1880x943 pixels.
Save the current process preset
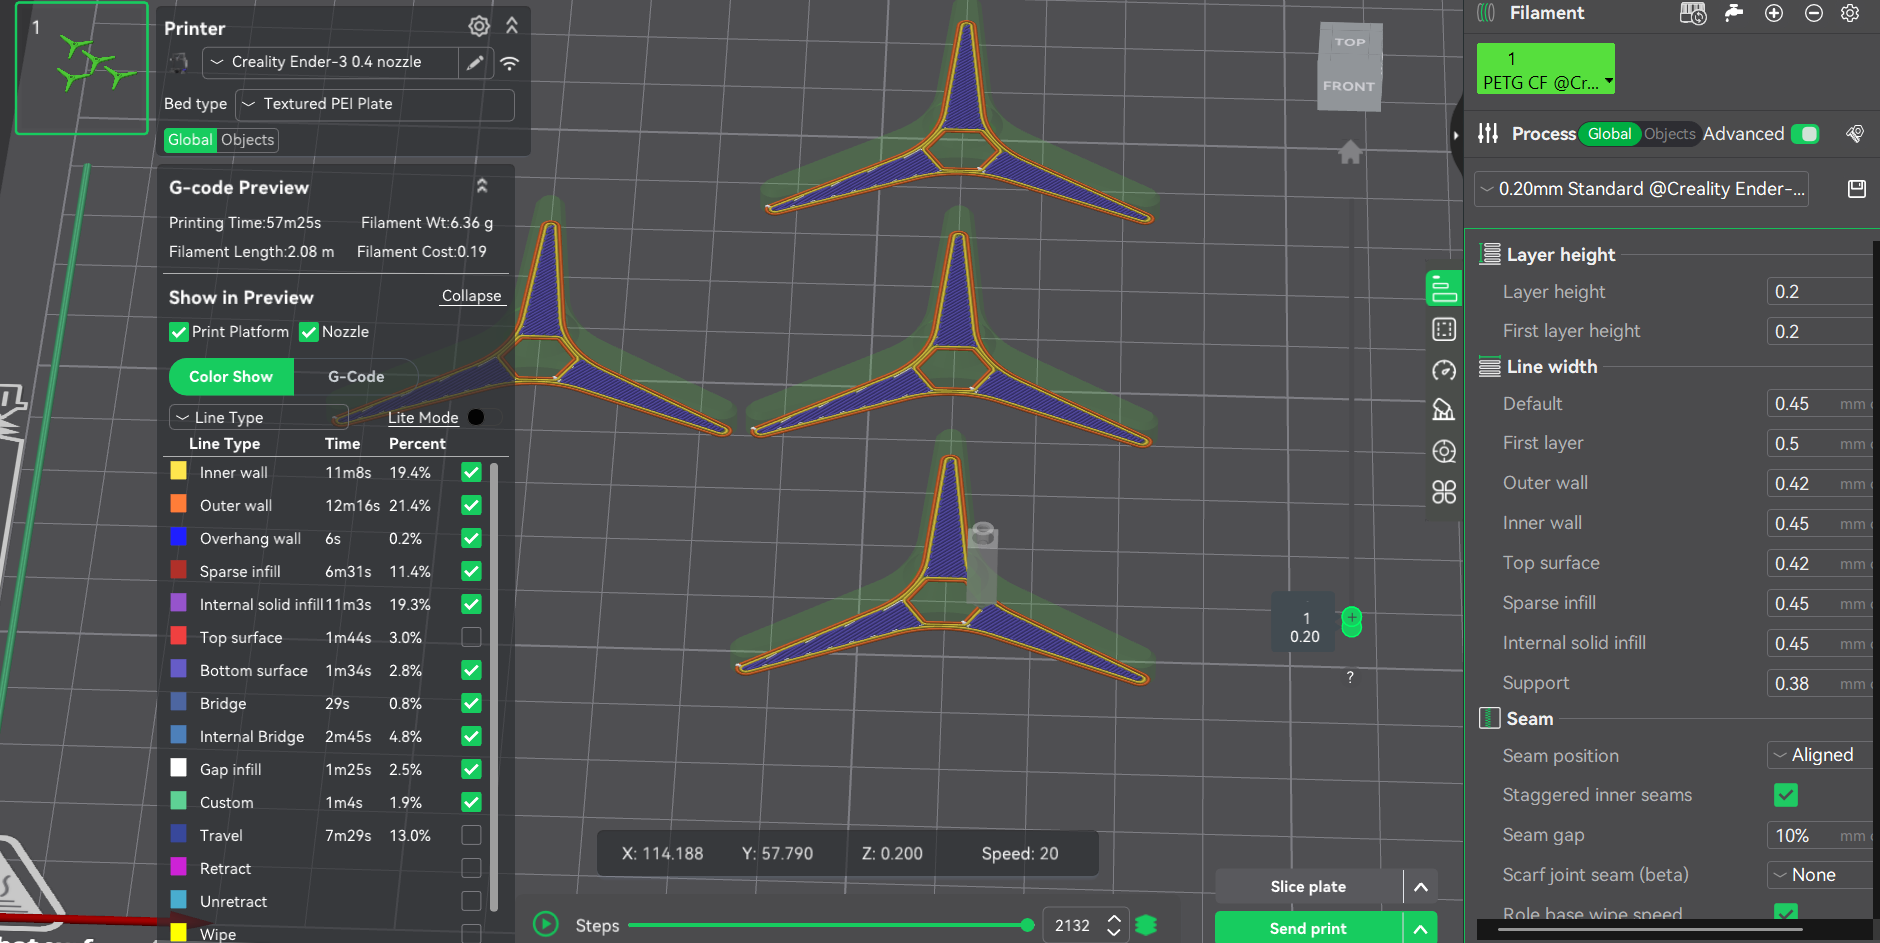[x=1857, y=189]
